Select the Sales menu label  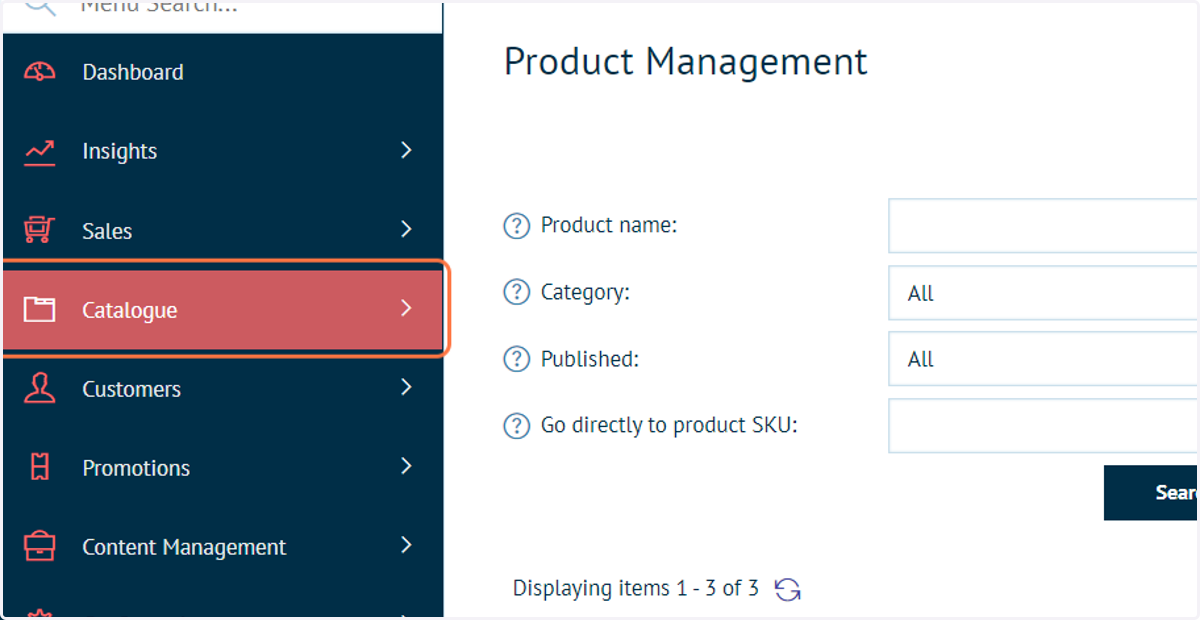pyautogui.click(x=107, y=230)
